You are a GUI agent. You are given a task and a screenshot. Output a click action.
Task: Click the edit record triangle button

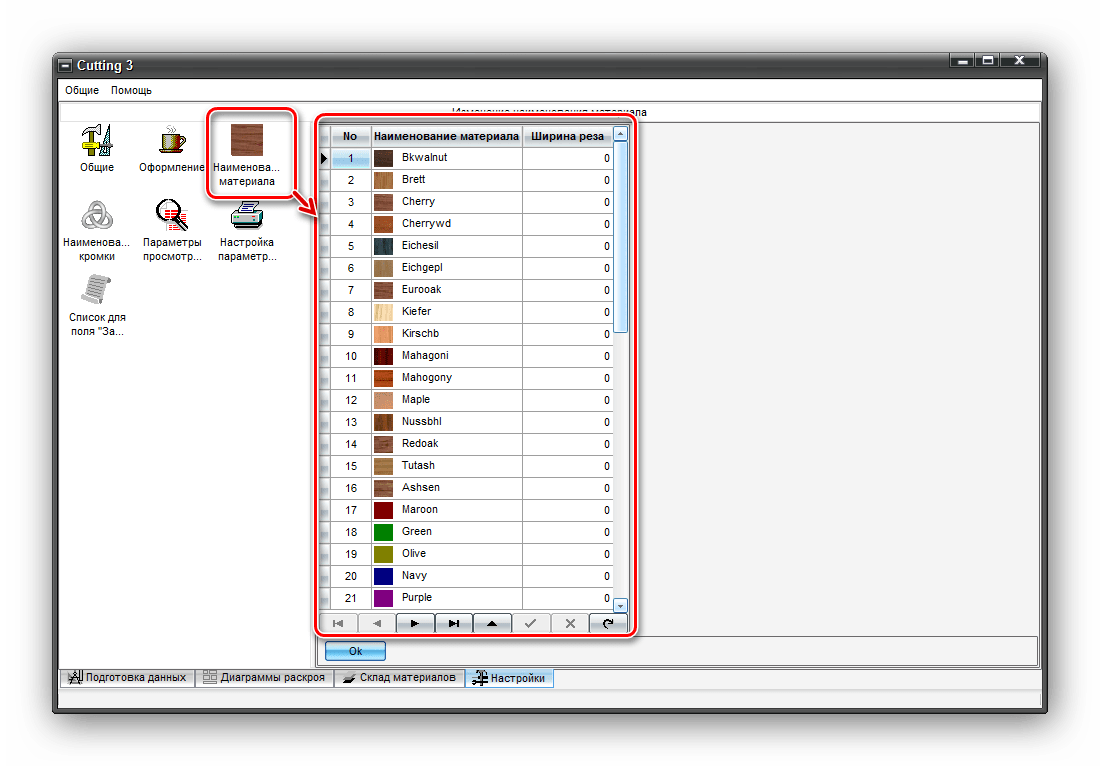pyautogui.click(x=492, y=623)
